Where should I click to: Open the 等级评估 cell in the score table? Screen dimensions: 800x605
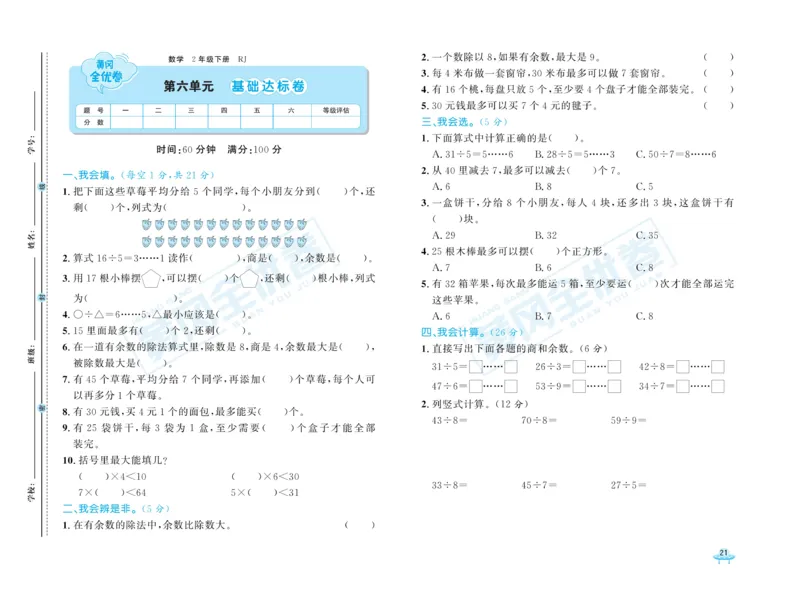click(333, 109)
